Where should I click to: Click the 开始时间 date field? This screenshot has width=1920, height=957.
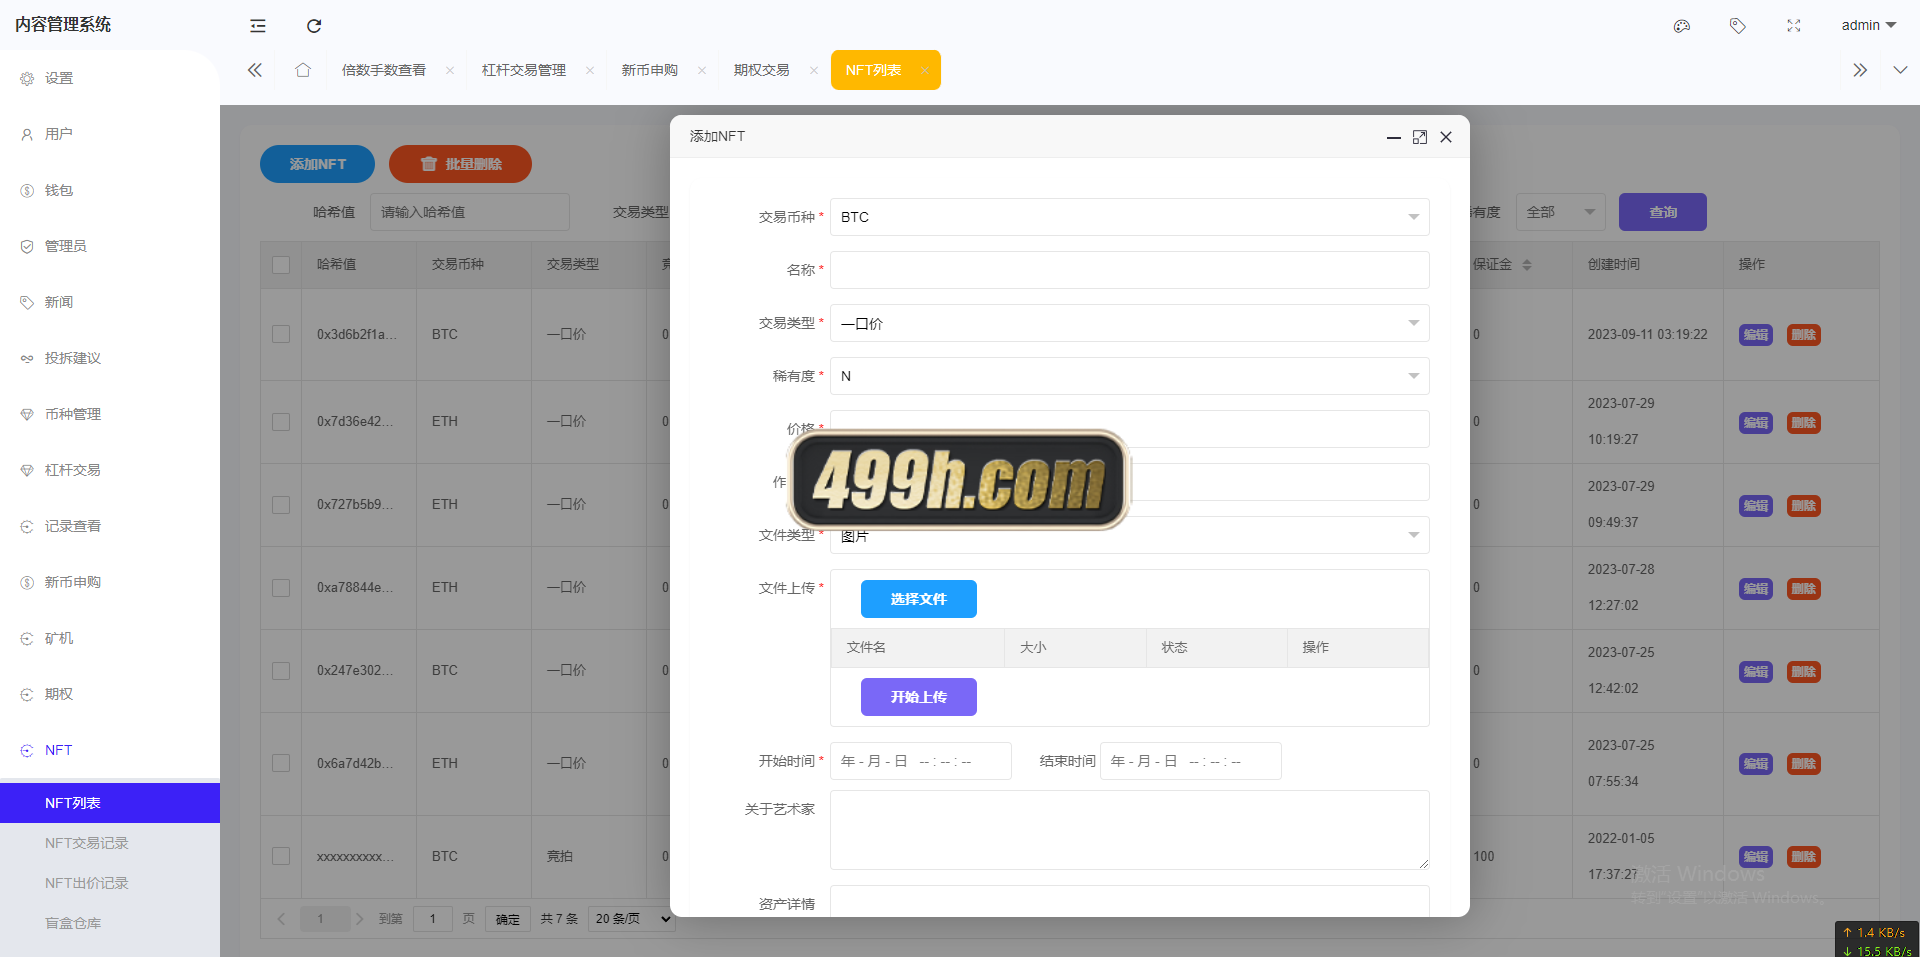(x=921, y=761)
